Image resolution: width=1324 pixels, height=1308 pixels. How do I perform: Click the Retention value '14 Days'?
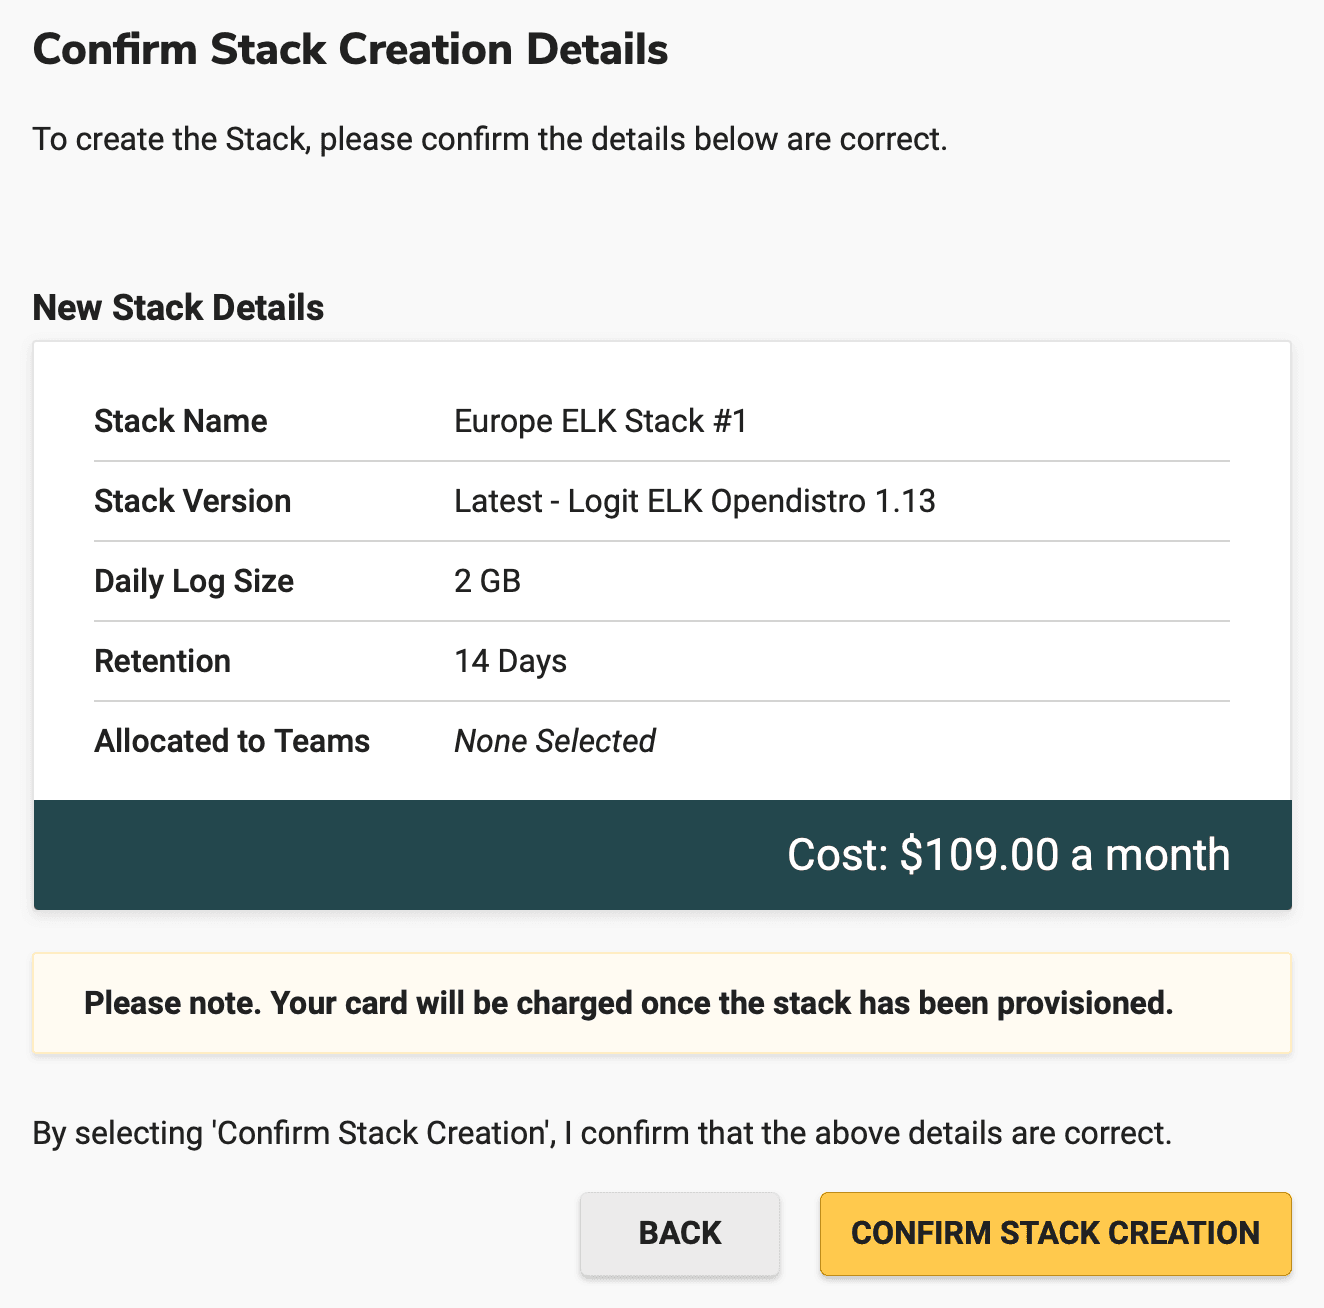point(510,661)
